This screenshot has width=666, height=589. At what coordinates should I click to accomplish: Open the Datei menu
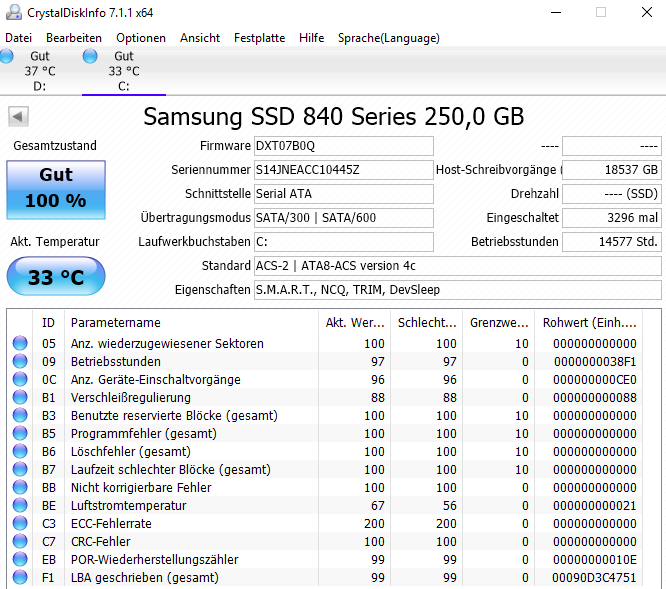pyautogui.click(x=18, y=38)
